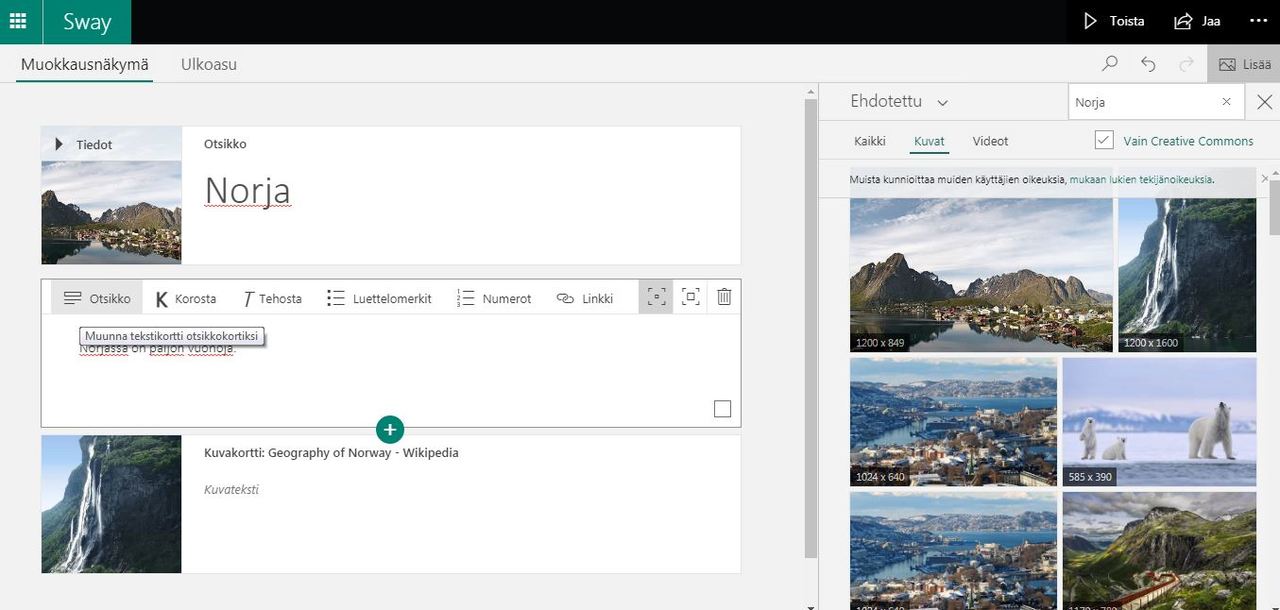
Task: Select the Videot filter tab
Action: click(990, 141)
